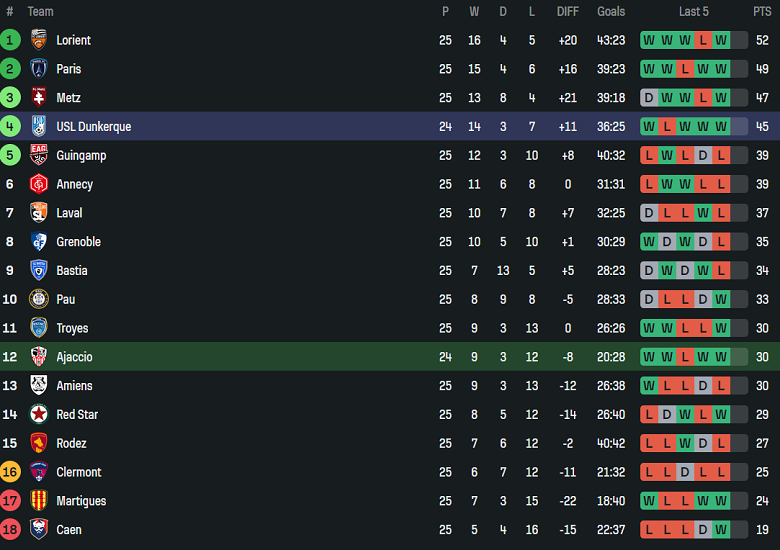Open the Troyes team link

[x=72, y=328]
